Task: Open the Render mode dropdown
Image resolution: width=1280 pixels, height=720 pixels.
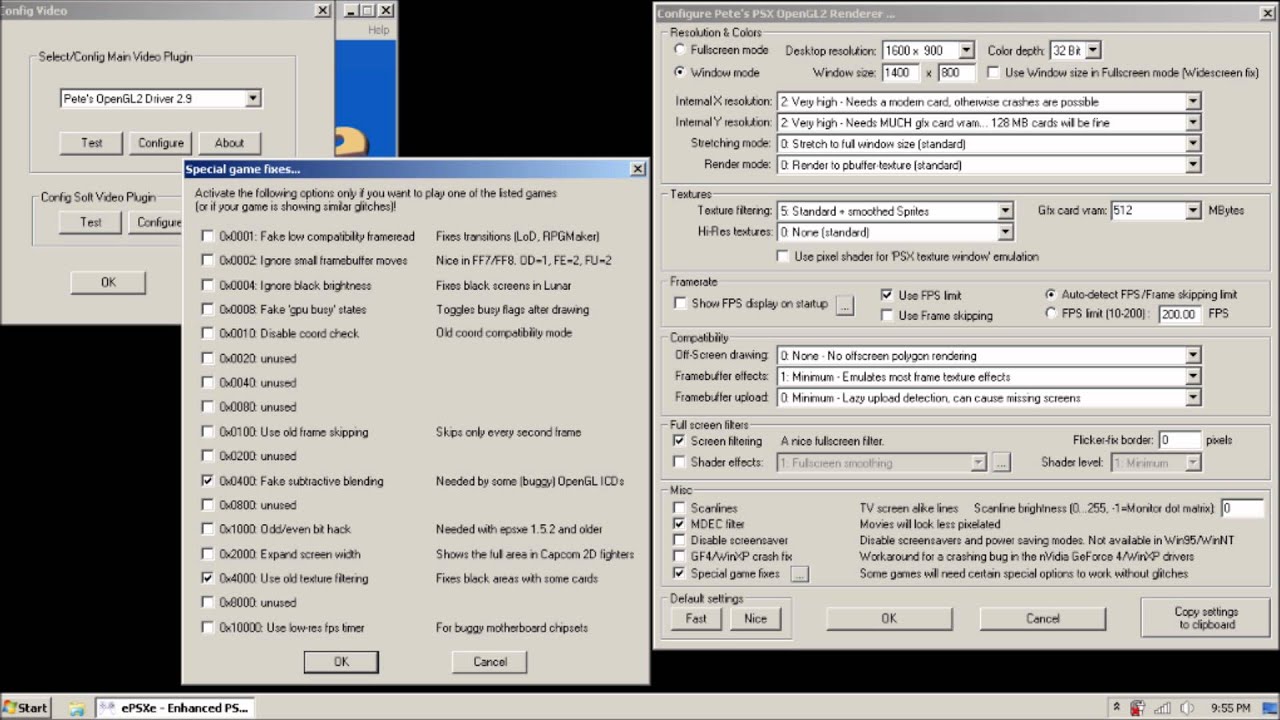Action: (1192, 165)
